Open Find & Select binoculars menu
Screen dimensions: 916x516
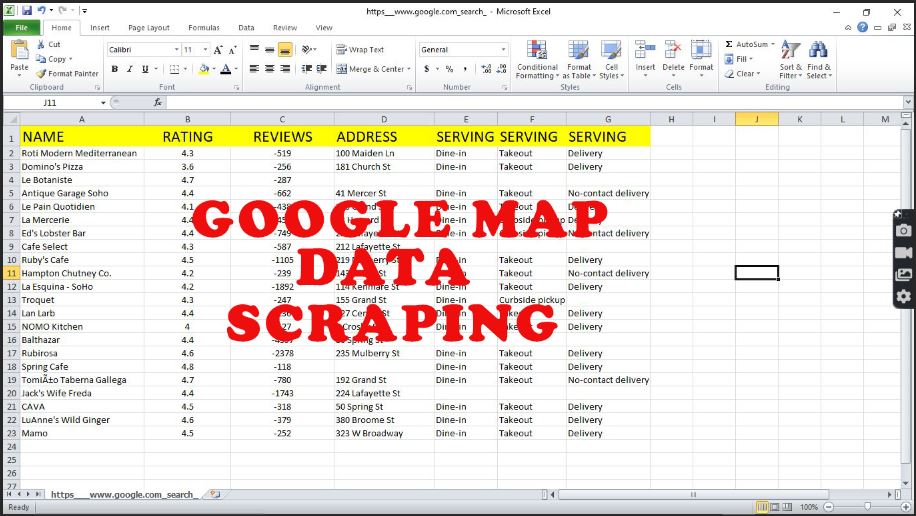point(818,60)
